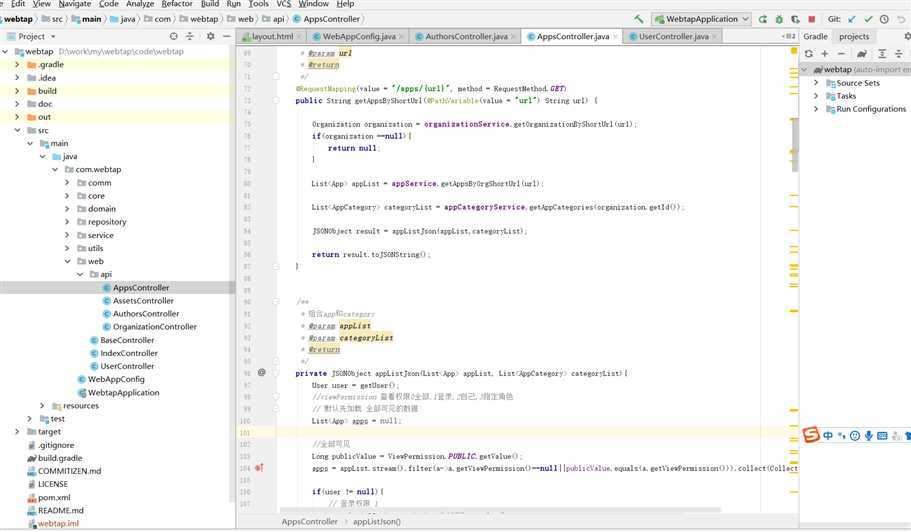Viewport: 911px width, 532px height.
Task: Select OrganizationController in the project tree
Action: click(x=155, y=326)
